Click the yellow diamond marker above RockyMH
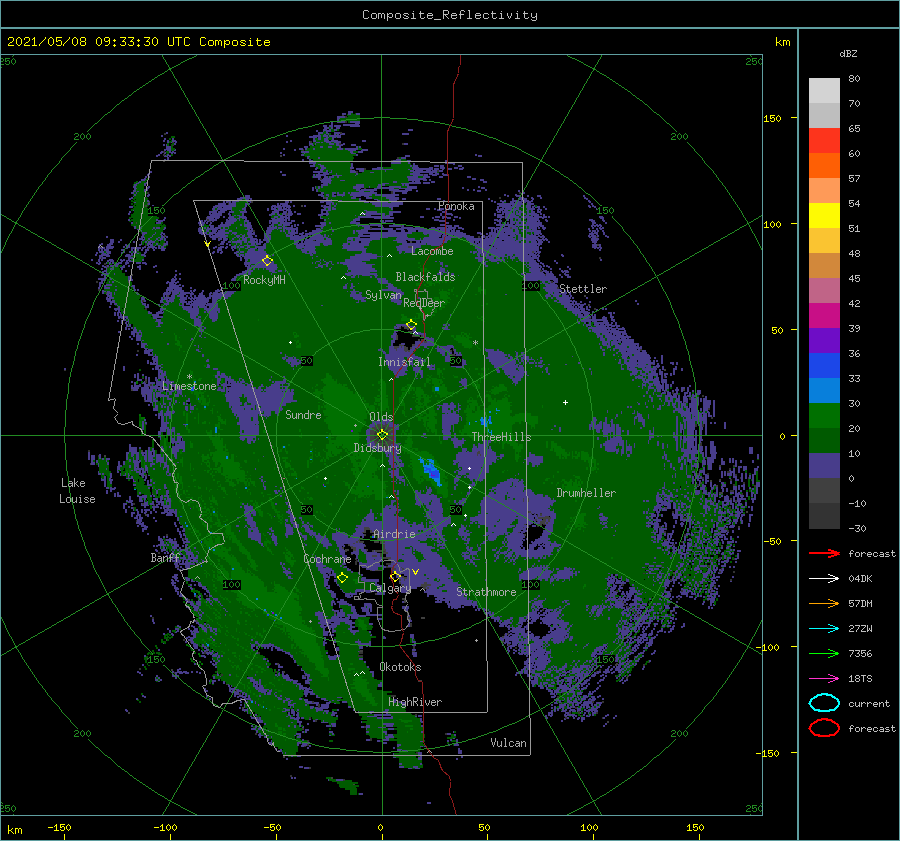This screenshot has width=900, height=841. 267,261
